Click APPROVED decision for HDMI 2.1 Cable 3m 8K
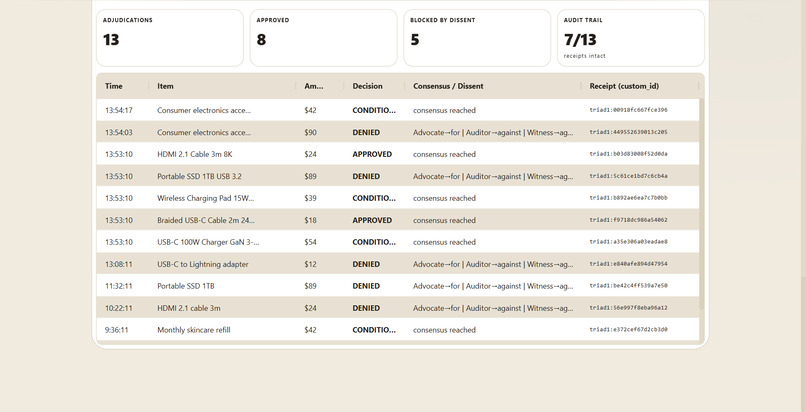Screen dimensions: 806x412 tap(372, 154)
